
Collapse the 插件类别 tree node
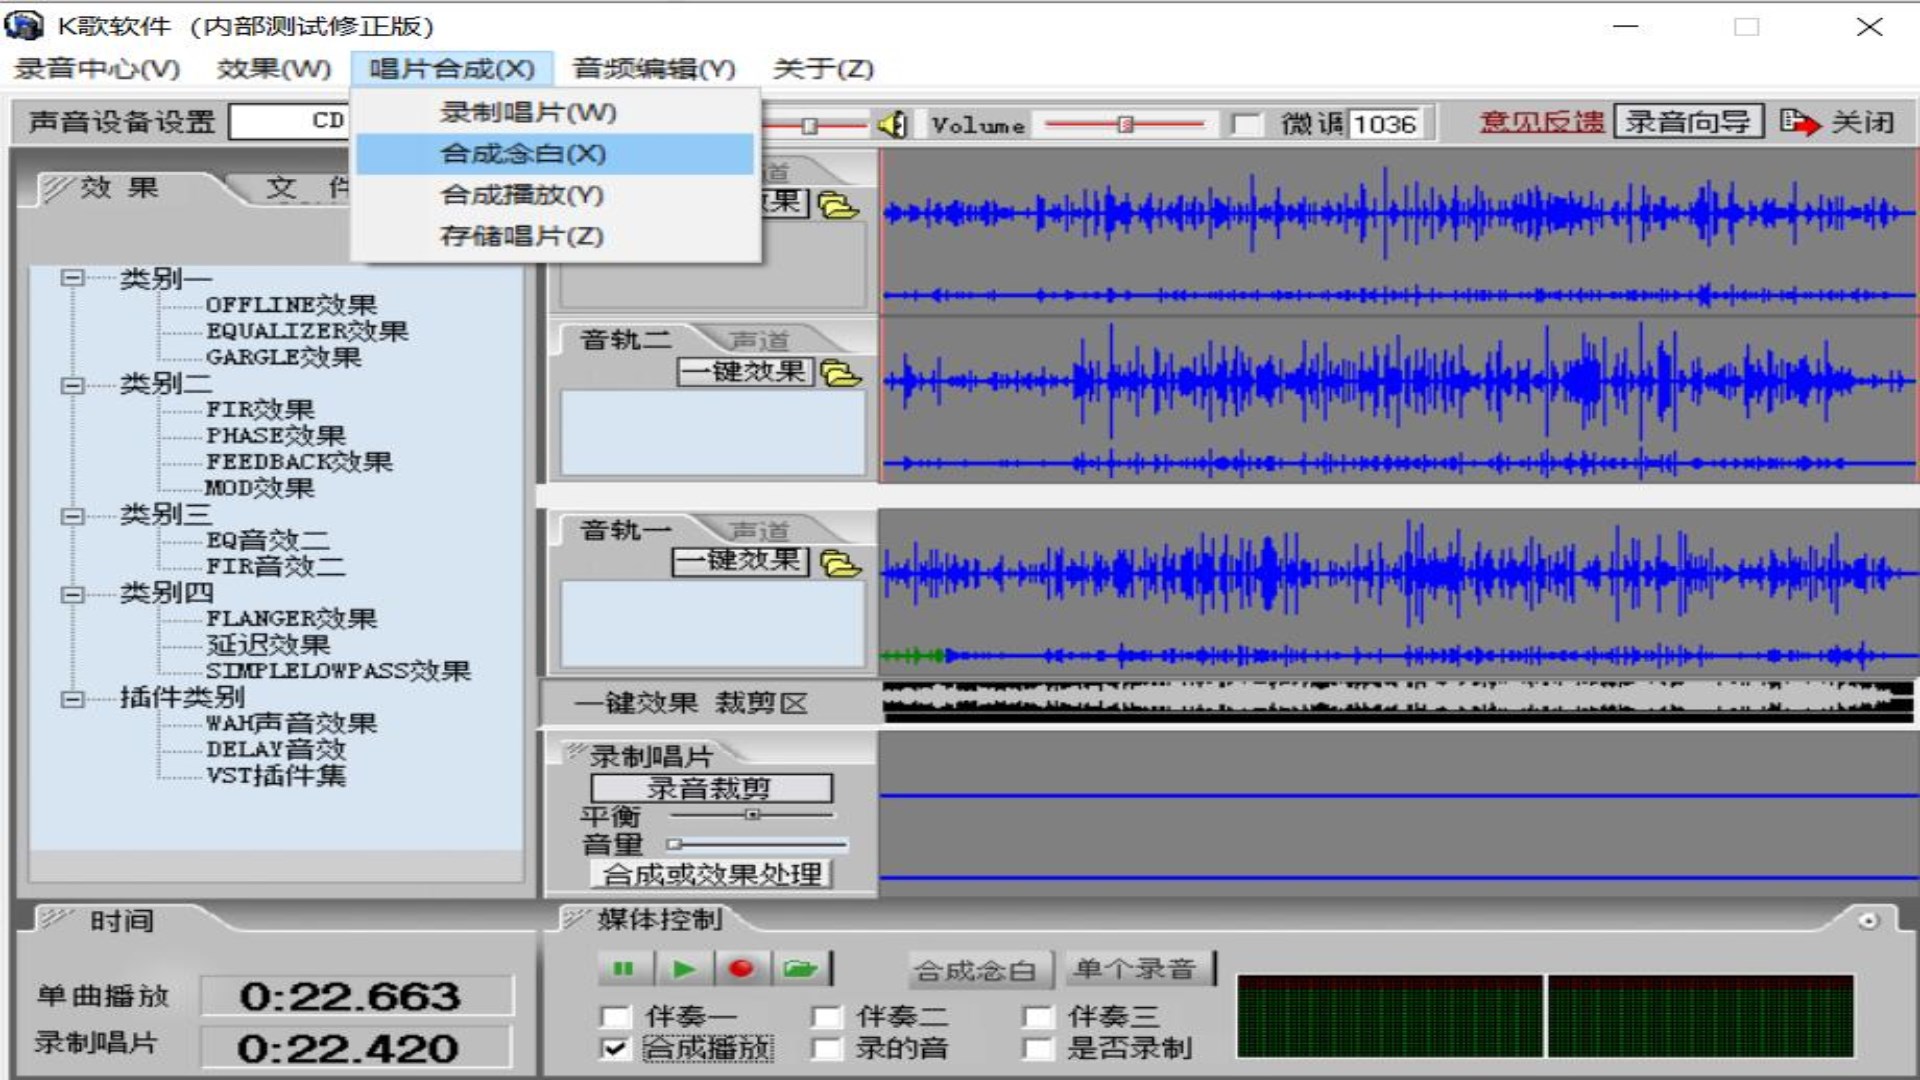pyautogui.click(x=72, y=698)
